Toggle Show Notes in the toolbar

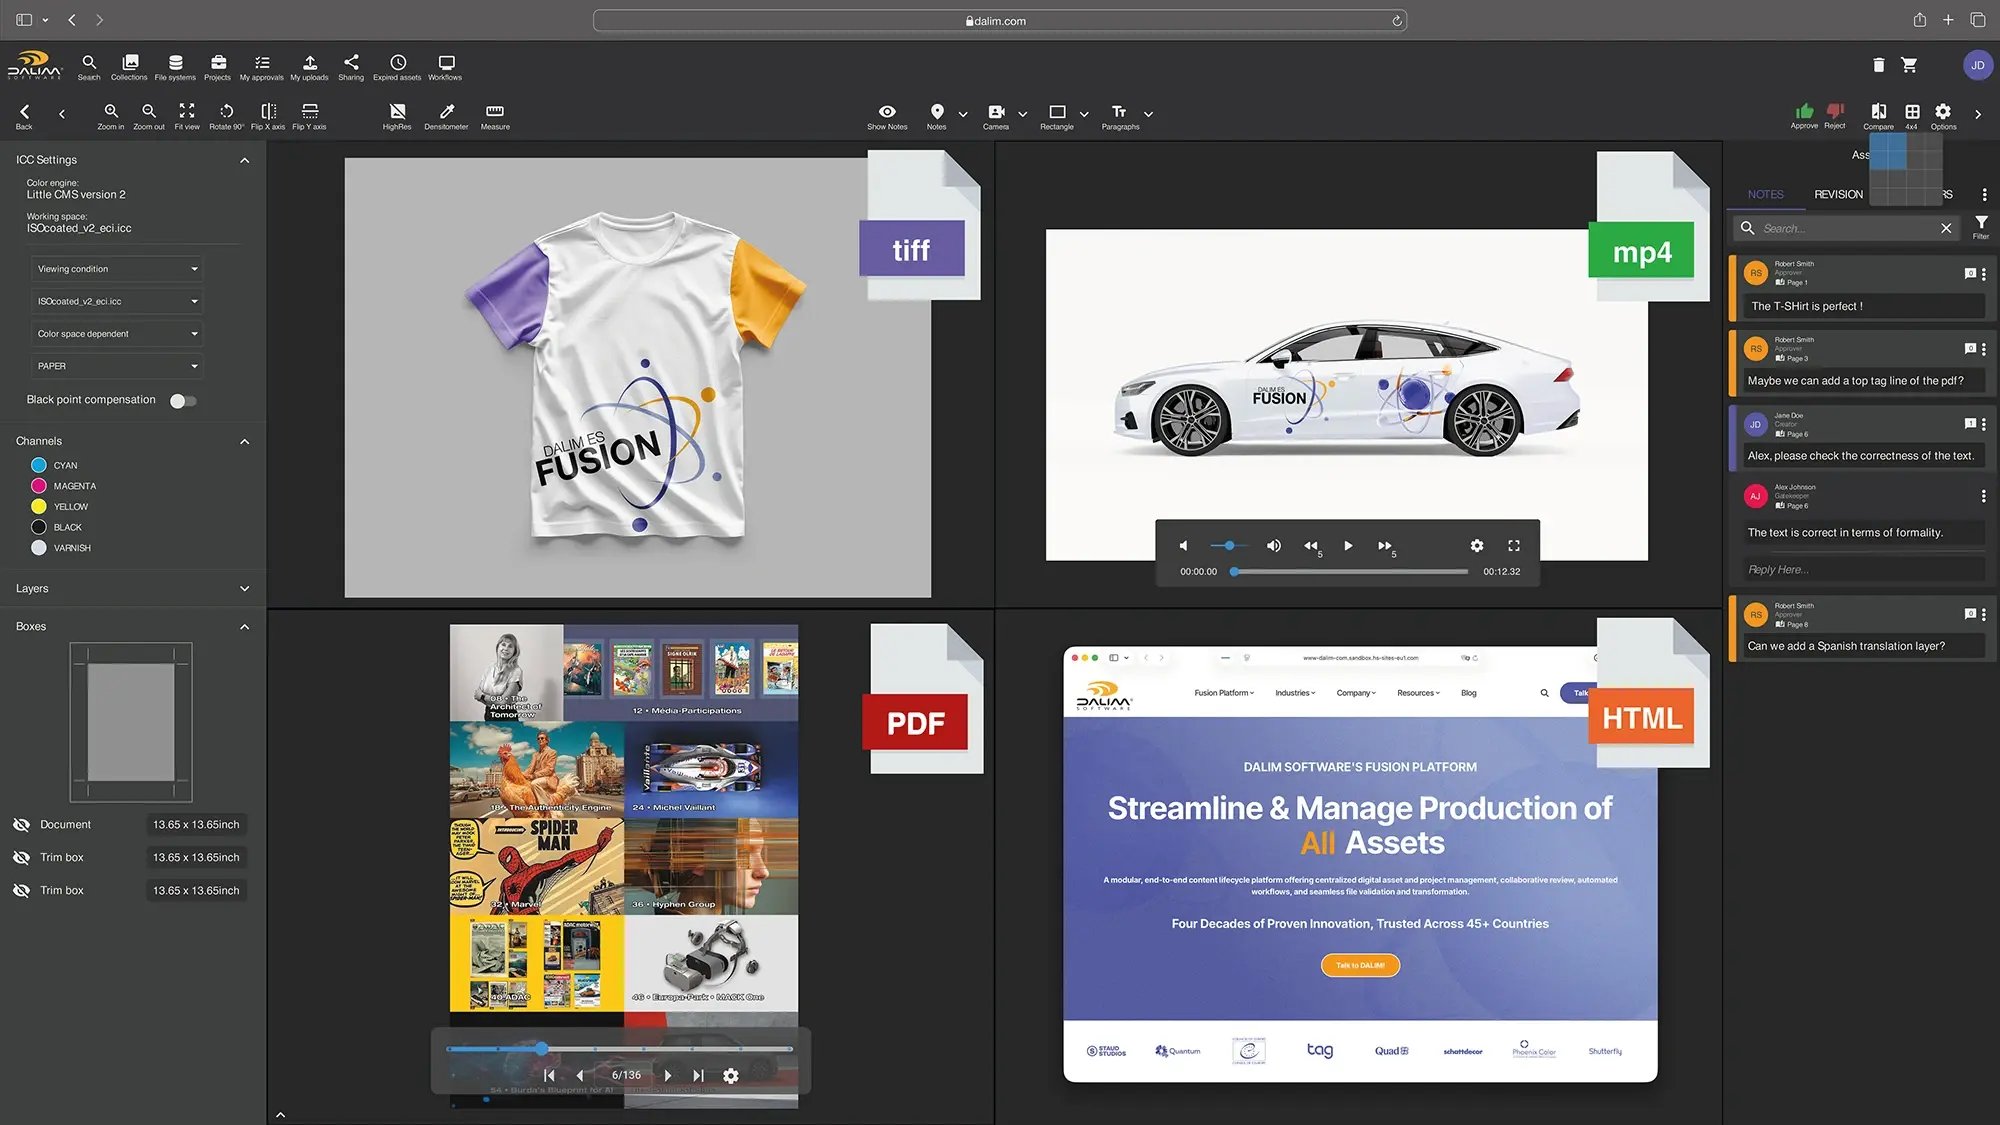[887, 116]
